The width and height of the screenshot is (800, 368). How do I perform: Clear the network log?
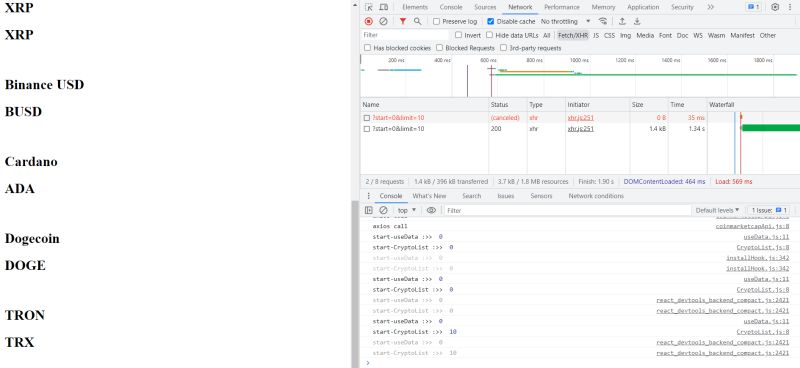(x=383, y=21)
